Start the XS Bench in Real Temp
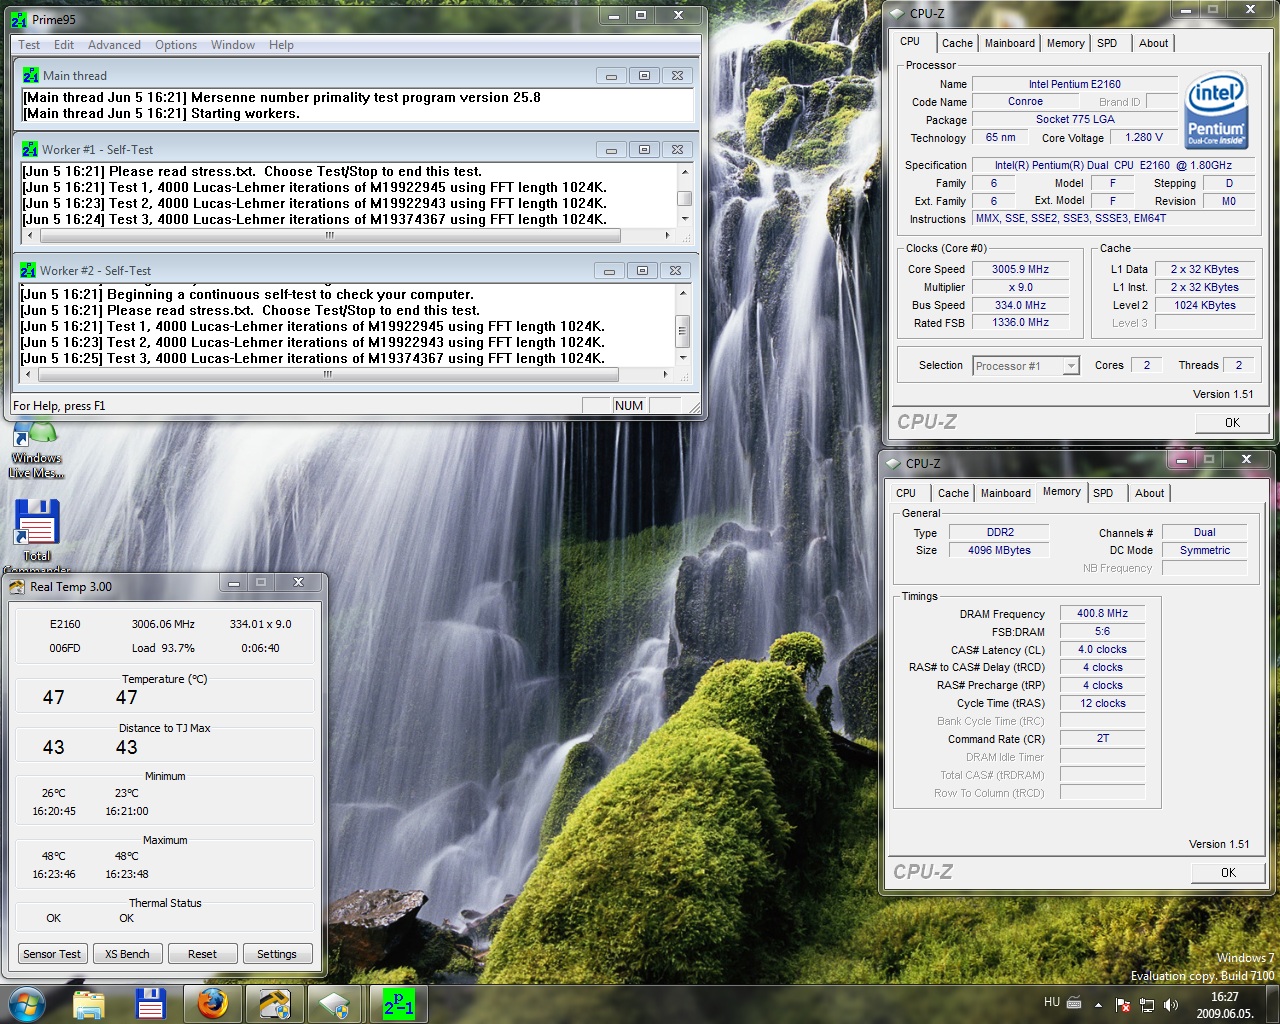The height and width of the screenshot is (1024, 1280). click(128, 954)
